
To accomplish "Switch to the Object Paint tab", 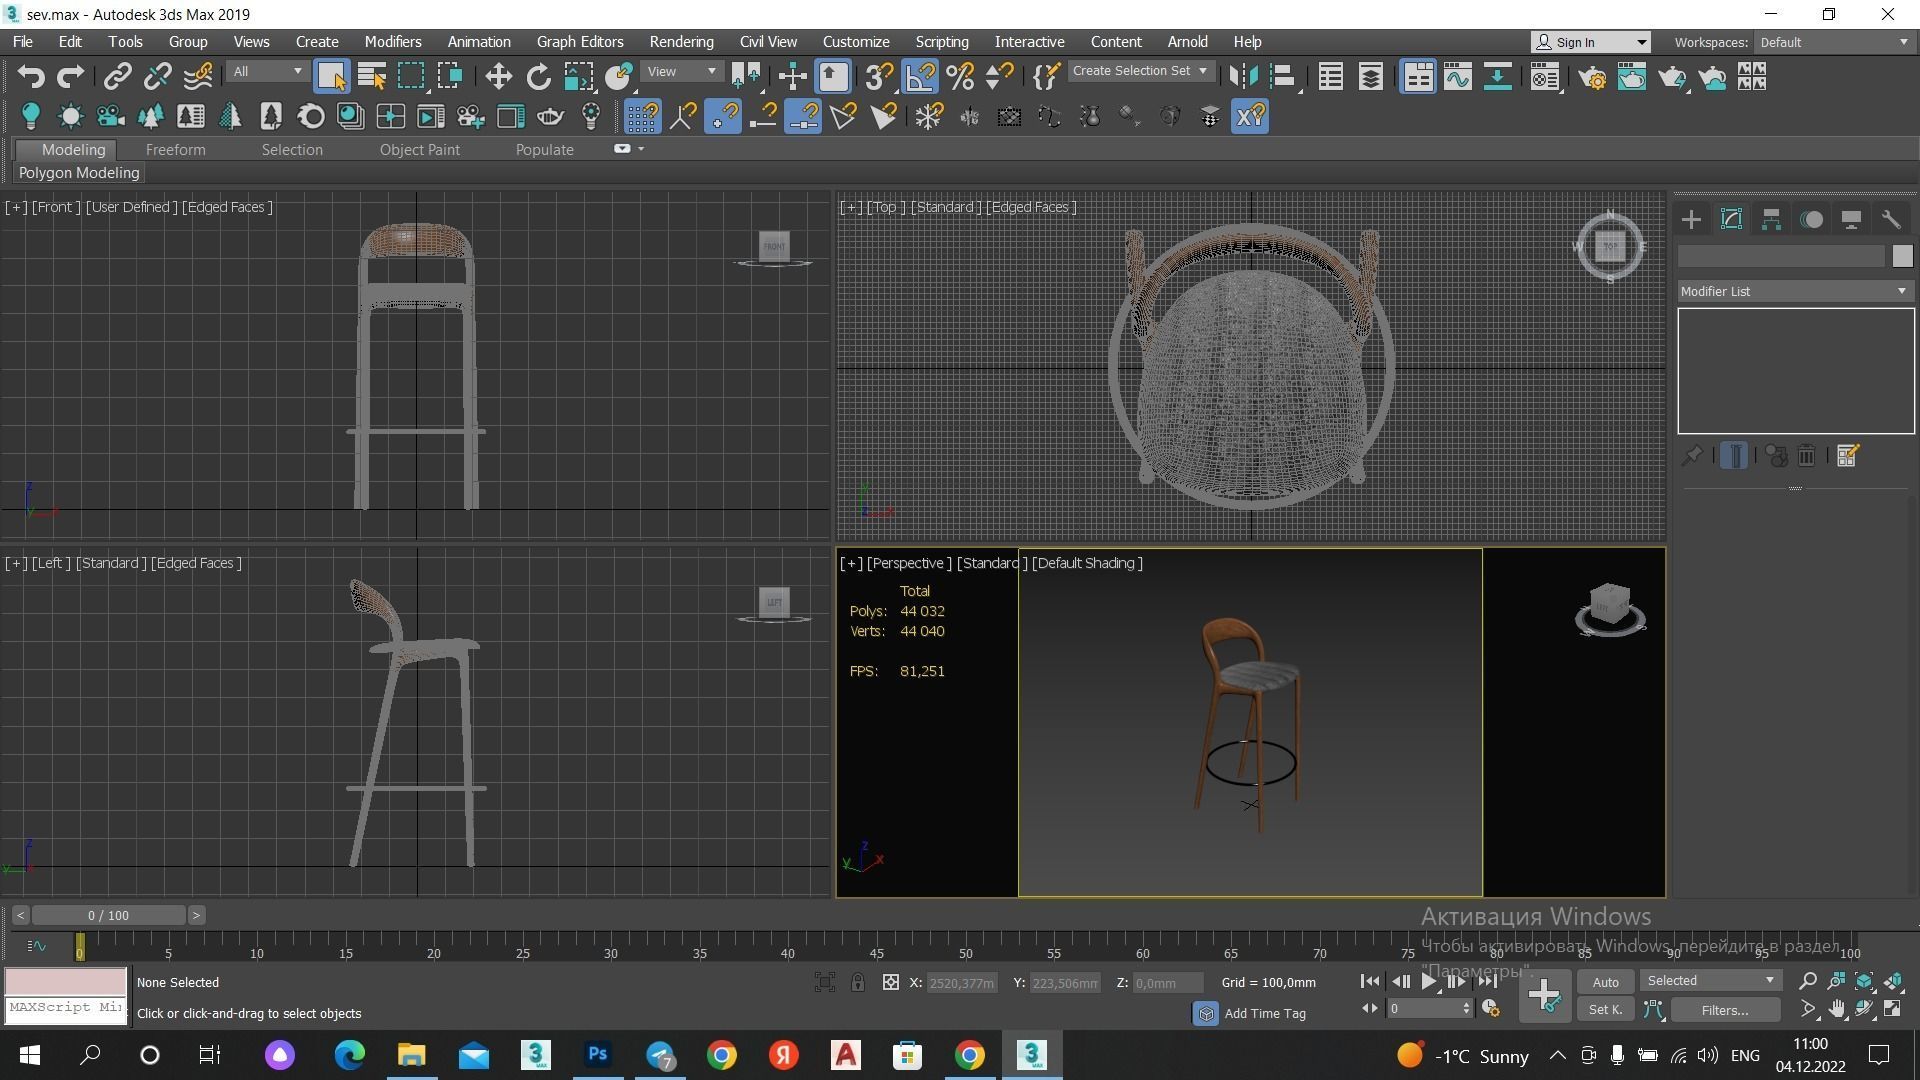I will pos(419,150).
